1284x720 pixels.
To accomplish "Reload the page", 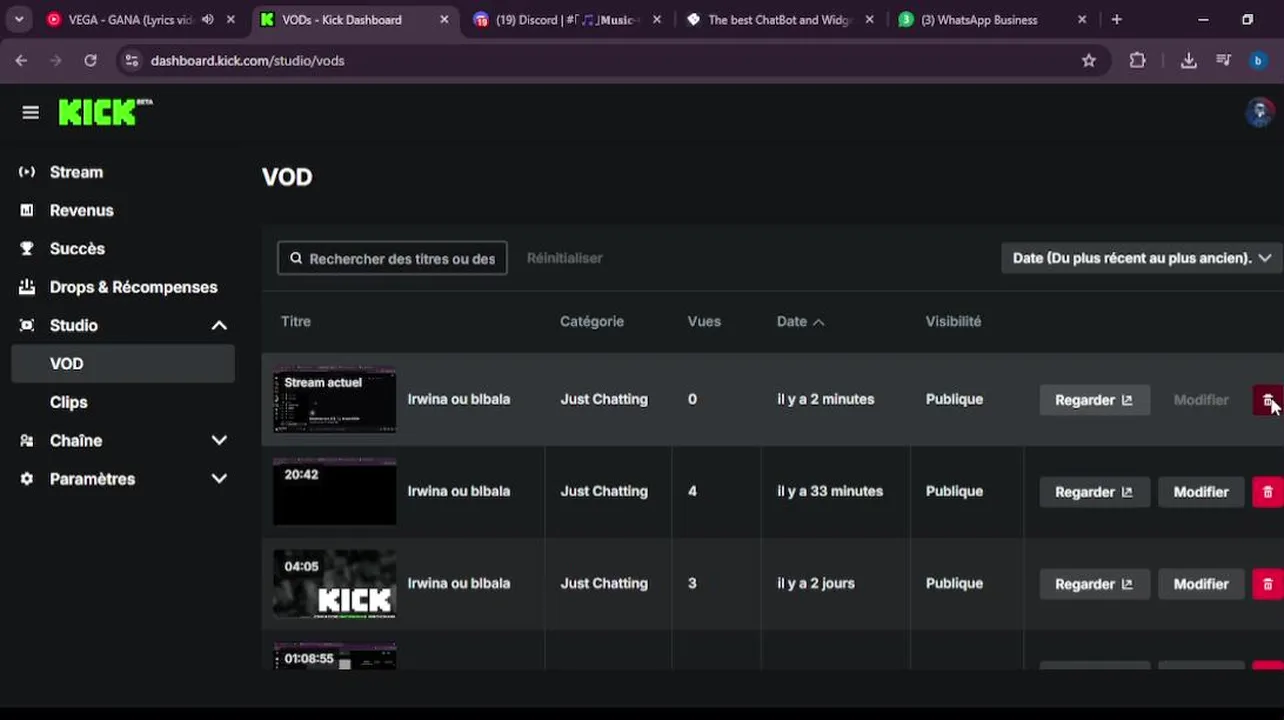I will 90,61.
